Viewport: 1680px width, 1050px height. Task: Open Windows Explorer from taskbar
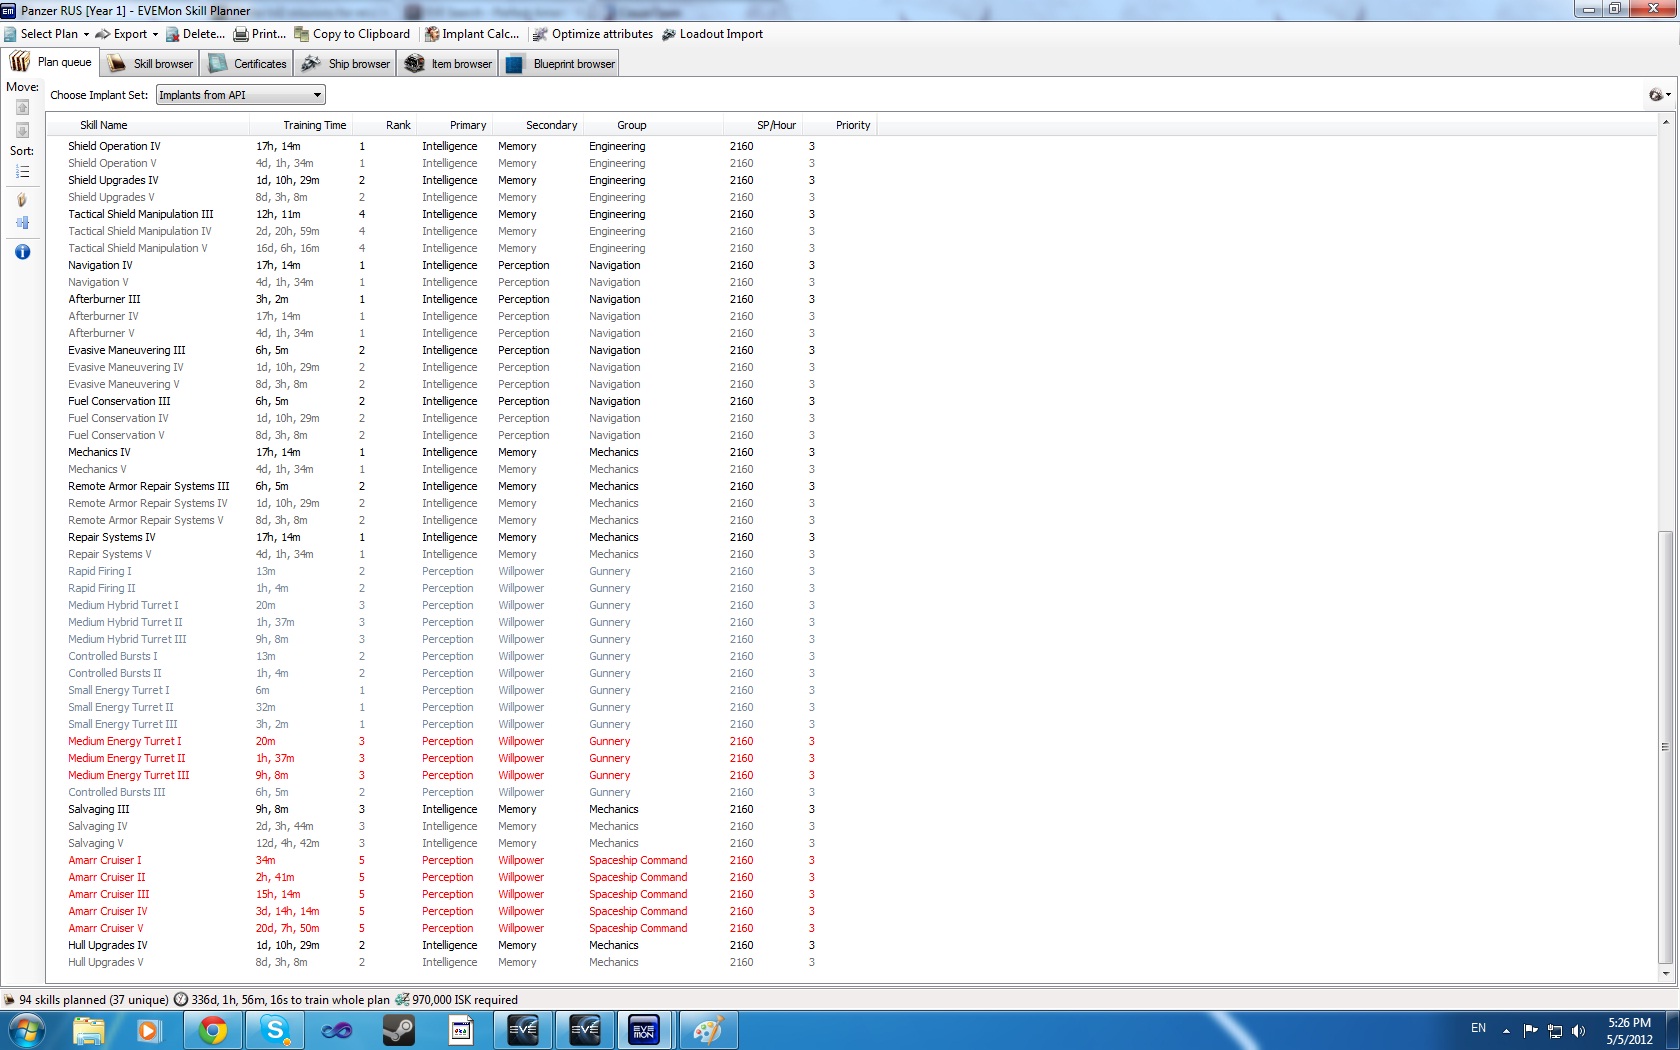88,1030
